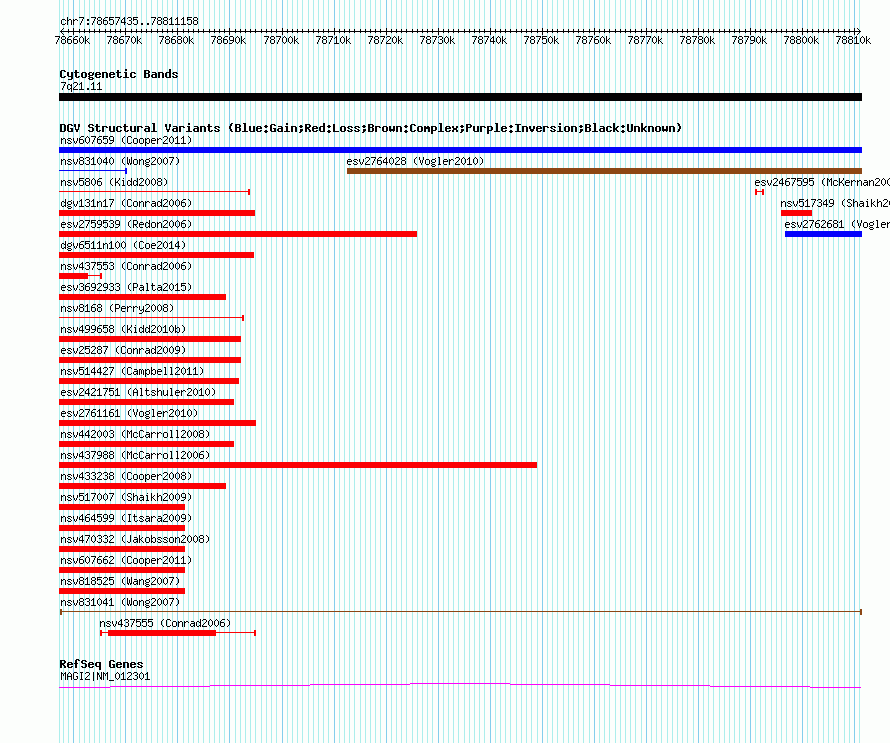Select the RefSeq Genes track heading
Viewport: 890px width, 743px height.
tap(101, 664)
